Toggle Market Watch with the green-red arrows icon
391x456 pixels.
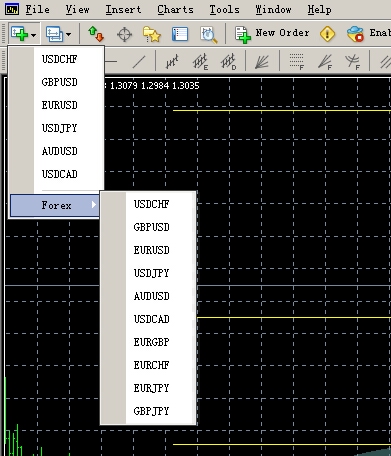(x=96, y=34)
